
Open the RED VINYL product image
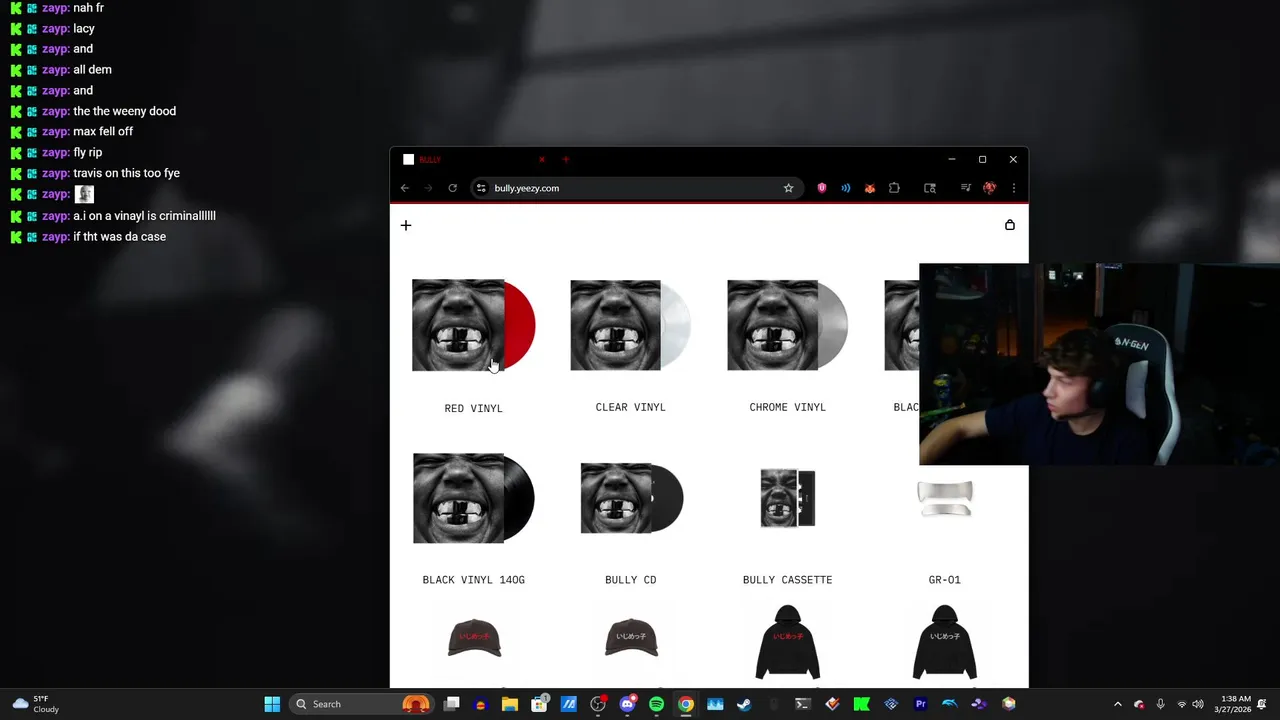(x=474, y=325)
